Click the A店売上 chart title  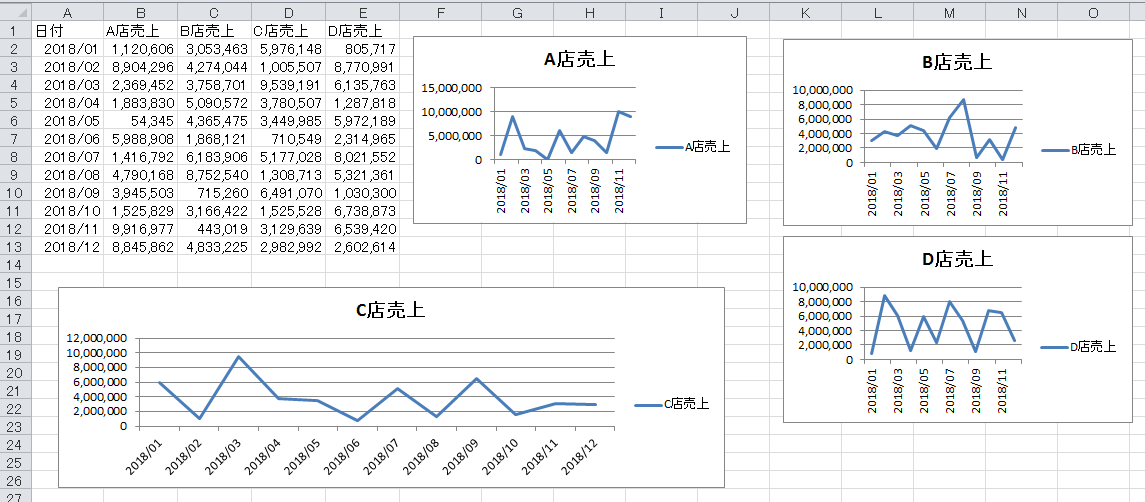[x=579, y=60]
